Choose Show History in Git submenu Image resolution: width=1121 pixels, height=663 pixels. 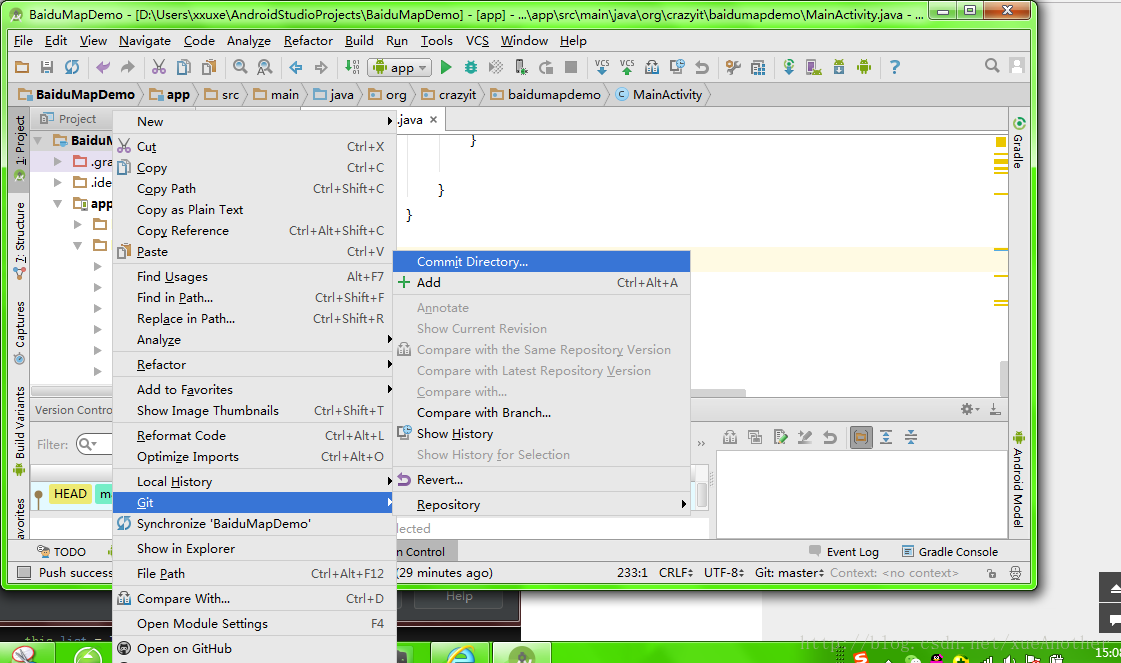coord(542,433)
